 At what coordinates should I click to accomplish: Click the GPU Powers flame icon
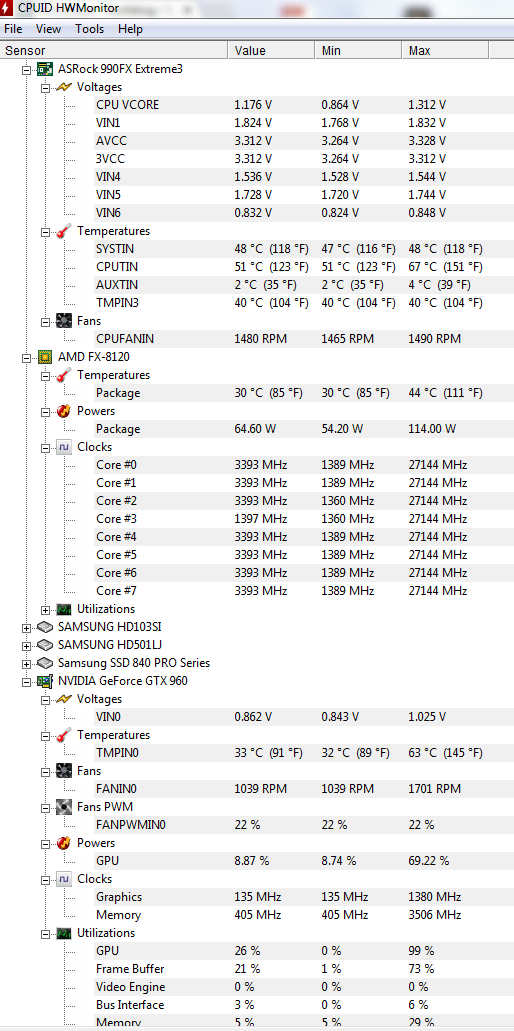pos(64,843)
